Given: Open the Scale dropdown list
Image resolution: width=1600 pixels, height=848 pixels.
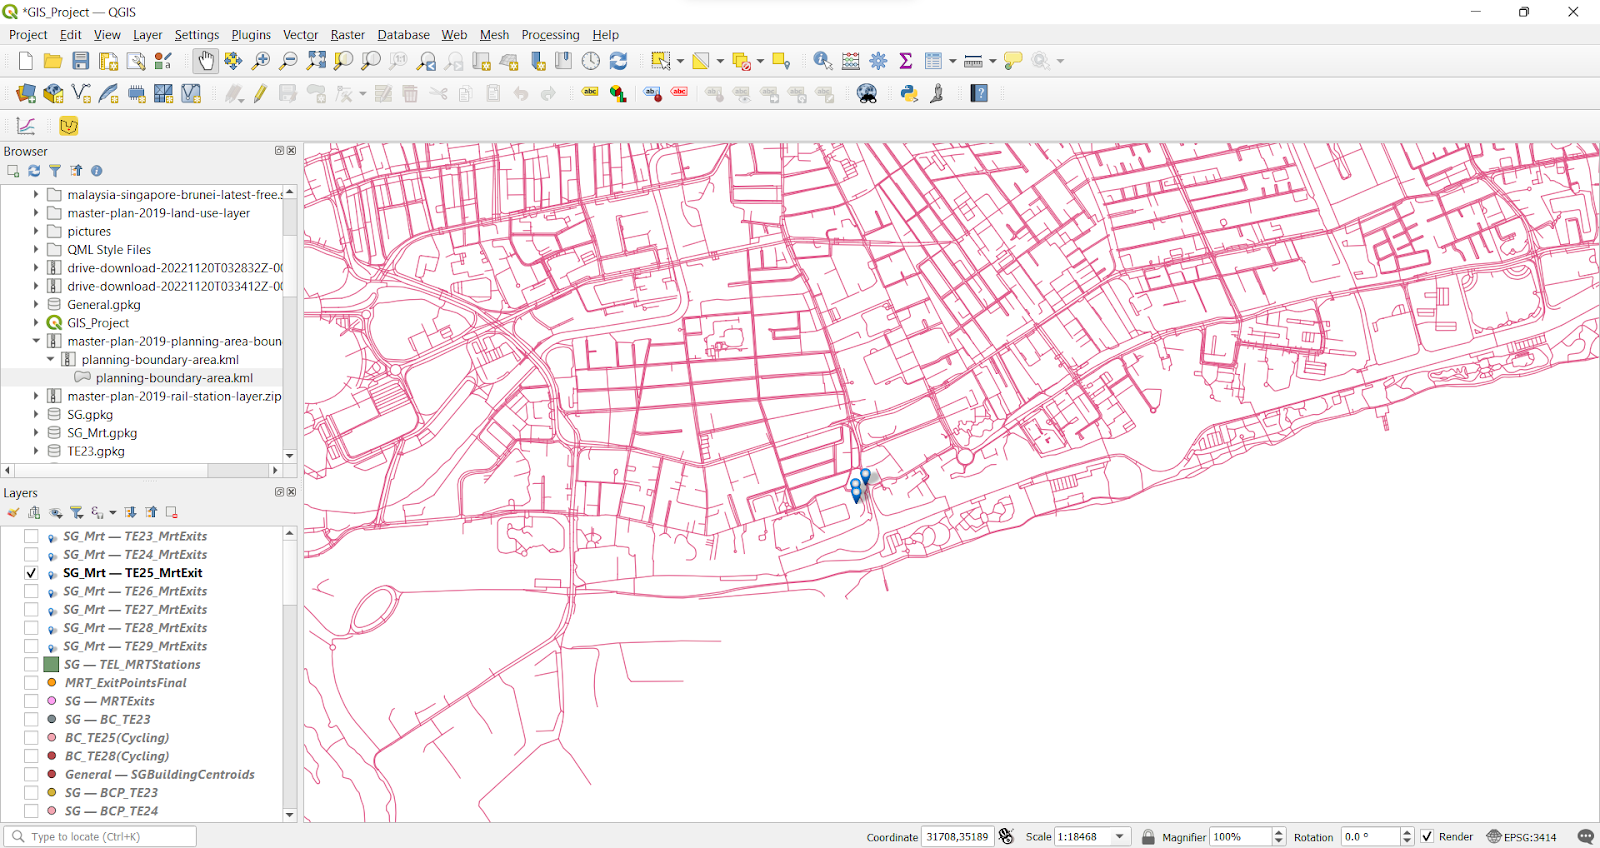Looking at the screenshot, I should (x=1120, y=837).
